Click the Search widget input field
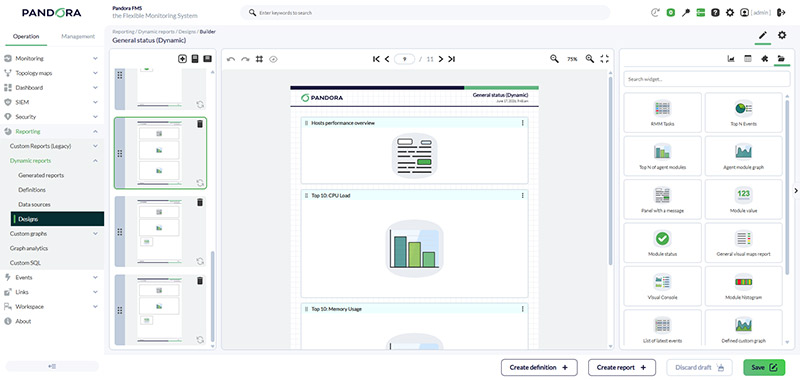The height and width of the screenshot is (380, 800). (x=707, y=79)
